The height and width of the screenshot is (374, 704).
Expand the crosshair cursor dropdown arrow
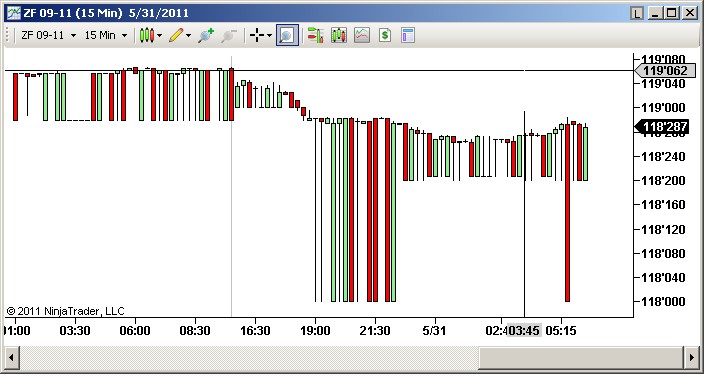point(269,35)
